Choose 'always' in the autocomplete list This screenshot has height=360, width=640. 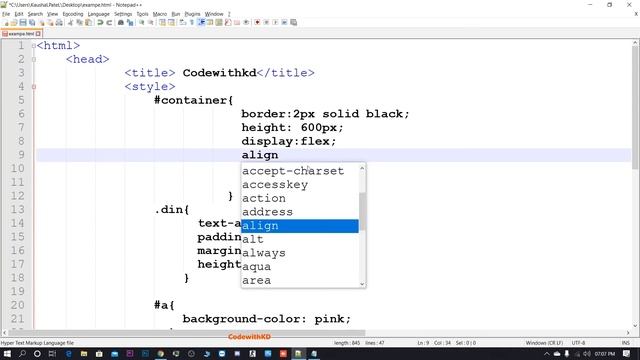click(x=300, y=253)
